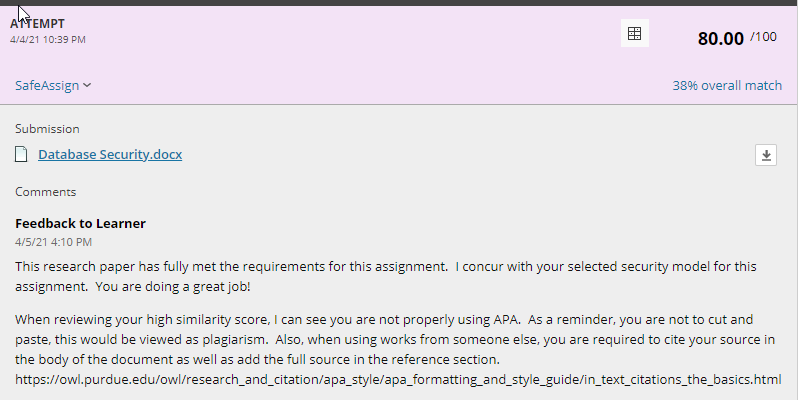View the 38% overall match report
Viewport: 798px width, 400px height.
coord(727,85)
